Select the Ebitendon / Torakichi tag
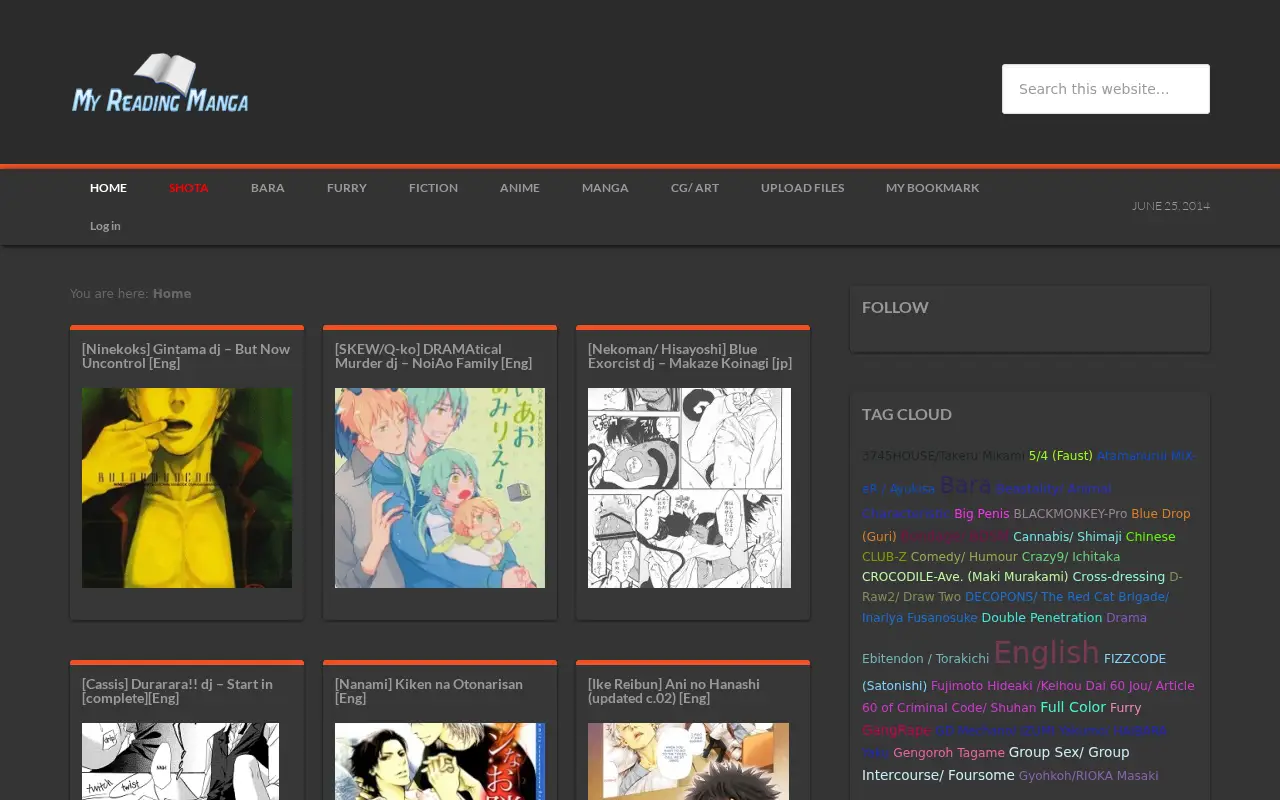Viewport: 1280px width, 800px height. (x=926, y=659)
